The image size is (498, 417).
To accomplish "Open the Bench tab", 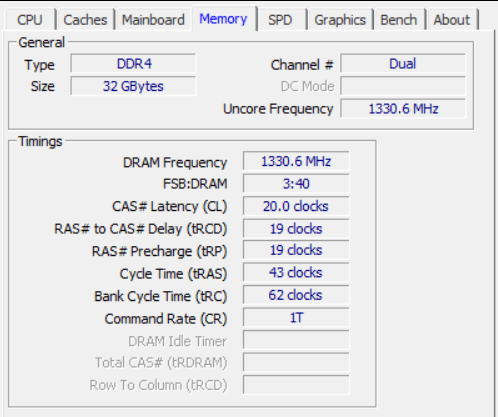I will point(399,20).
